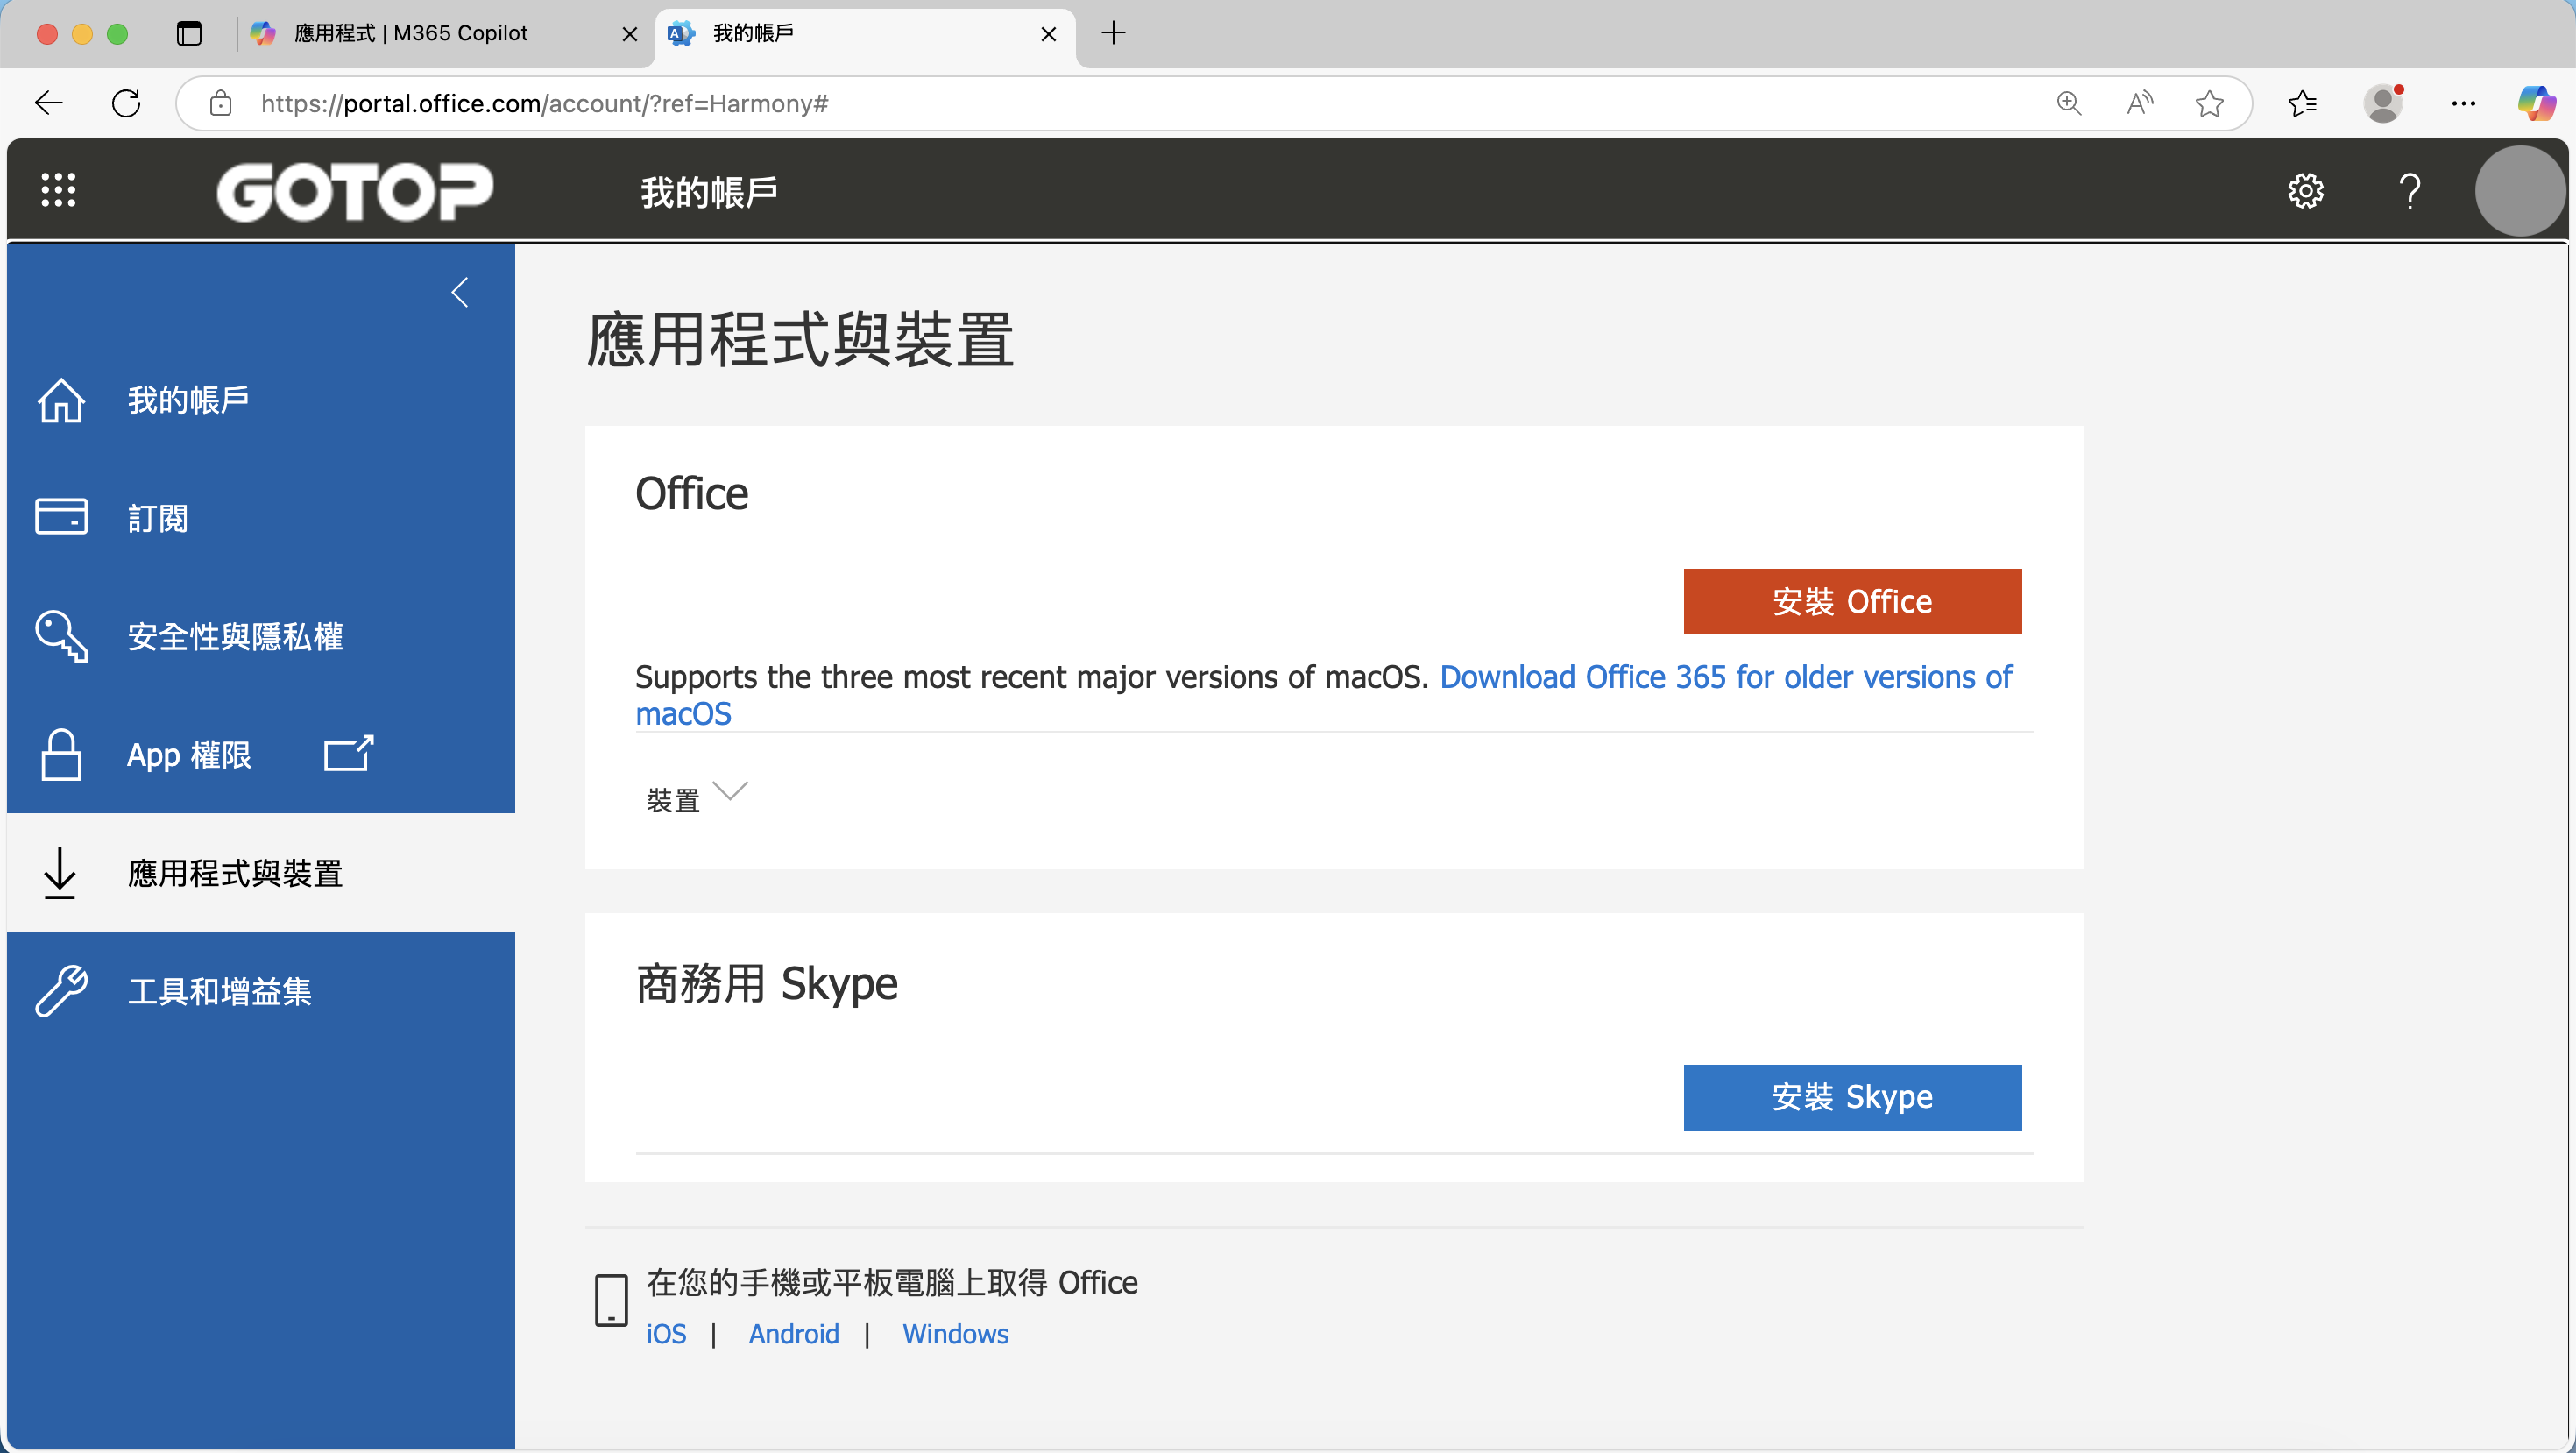Screen dimensions: 2576x1453
Task: Open the account profile avatar circle
Action: (2518, 190)
